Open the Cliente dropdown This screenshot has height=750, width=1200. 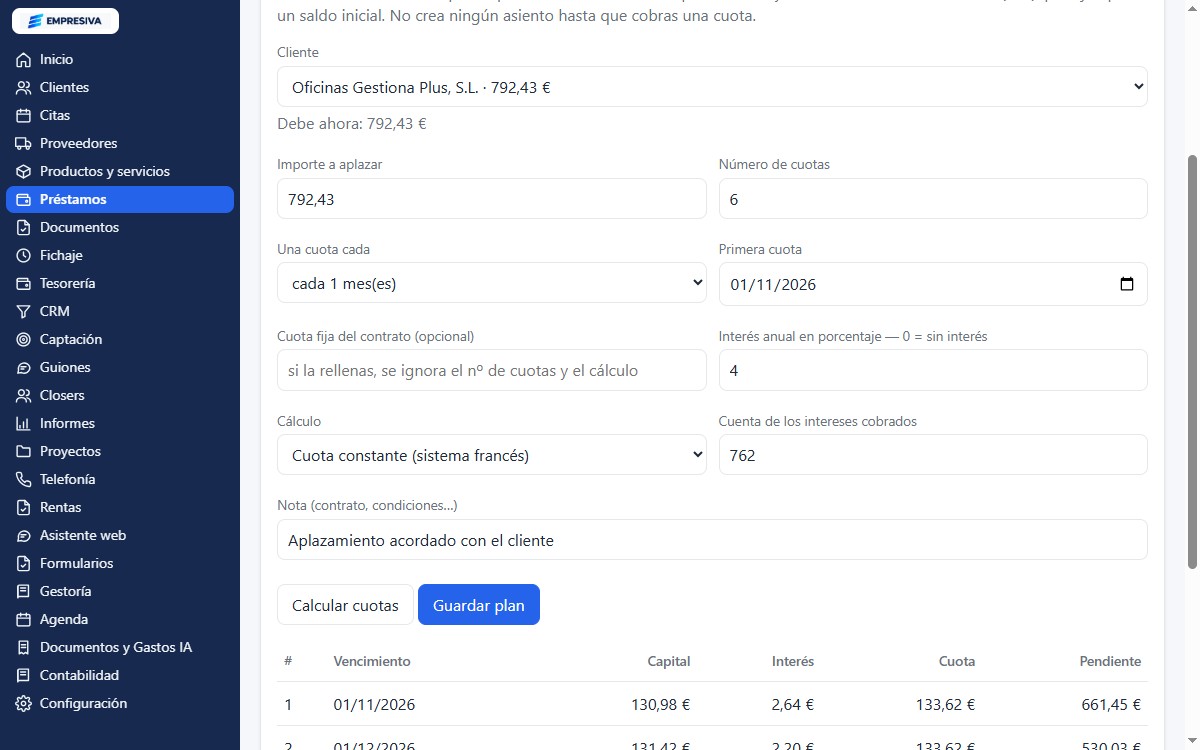click(712, 87)
